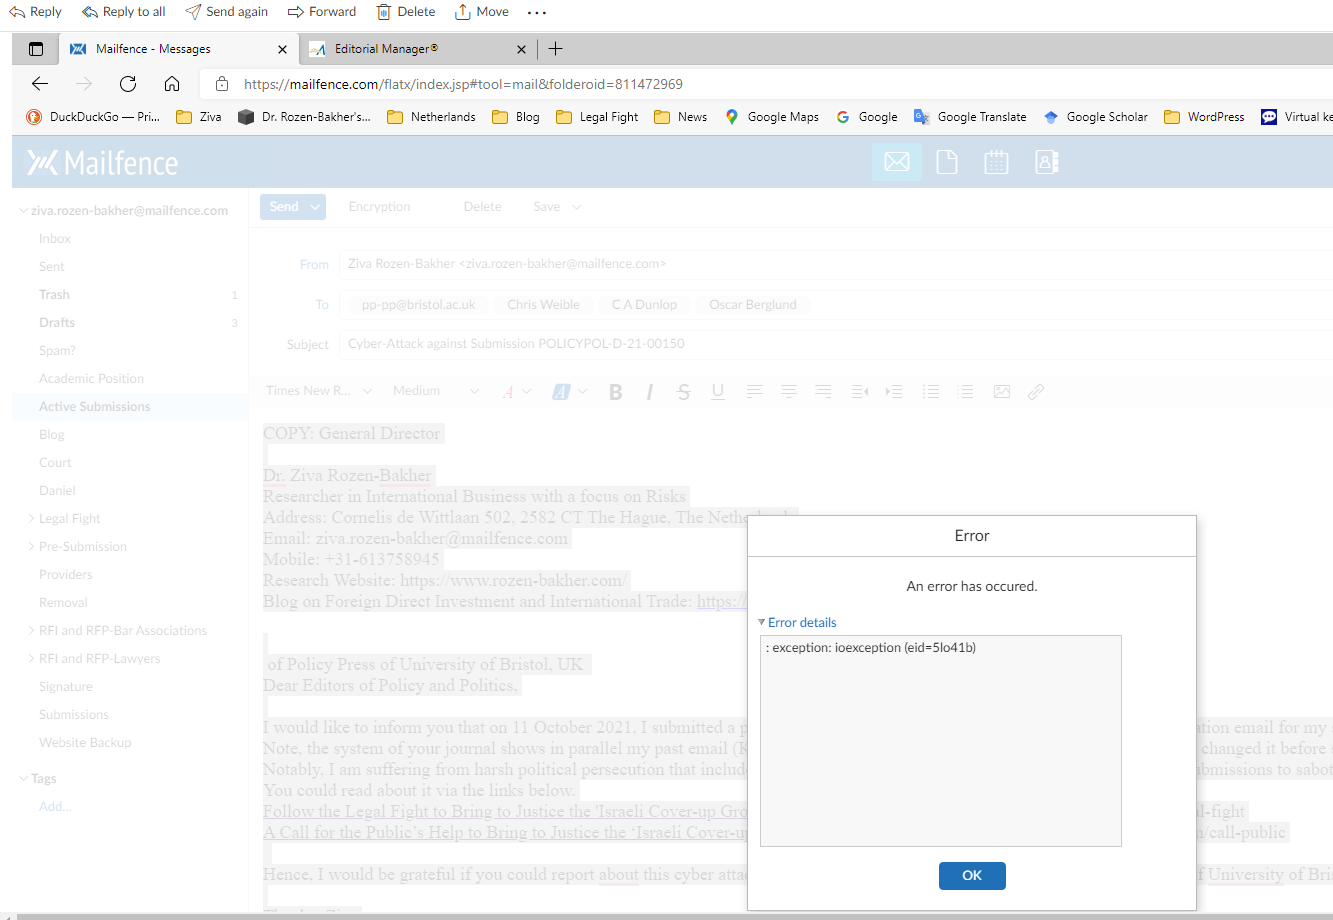Toggle bold formatting
1333x920 pixels.
coord(616,392)
